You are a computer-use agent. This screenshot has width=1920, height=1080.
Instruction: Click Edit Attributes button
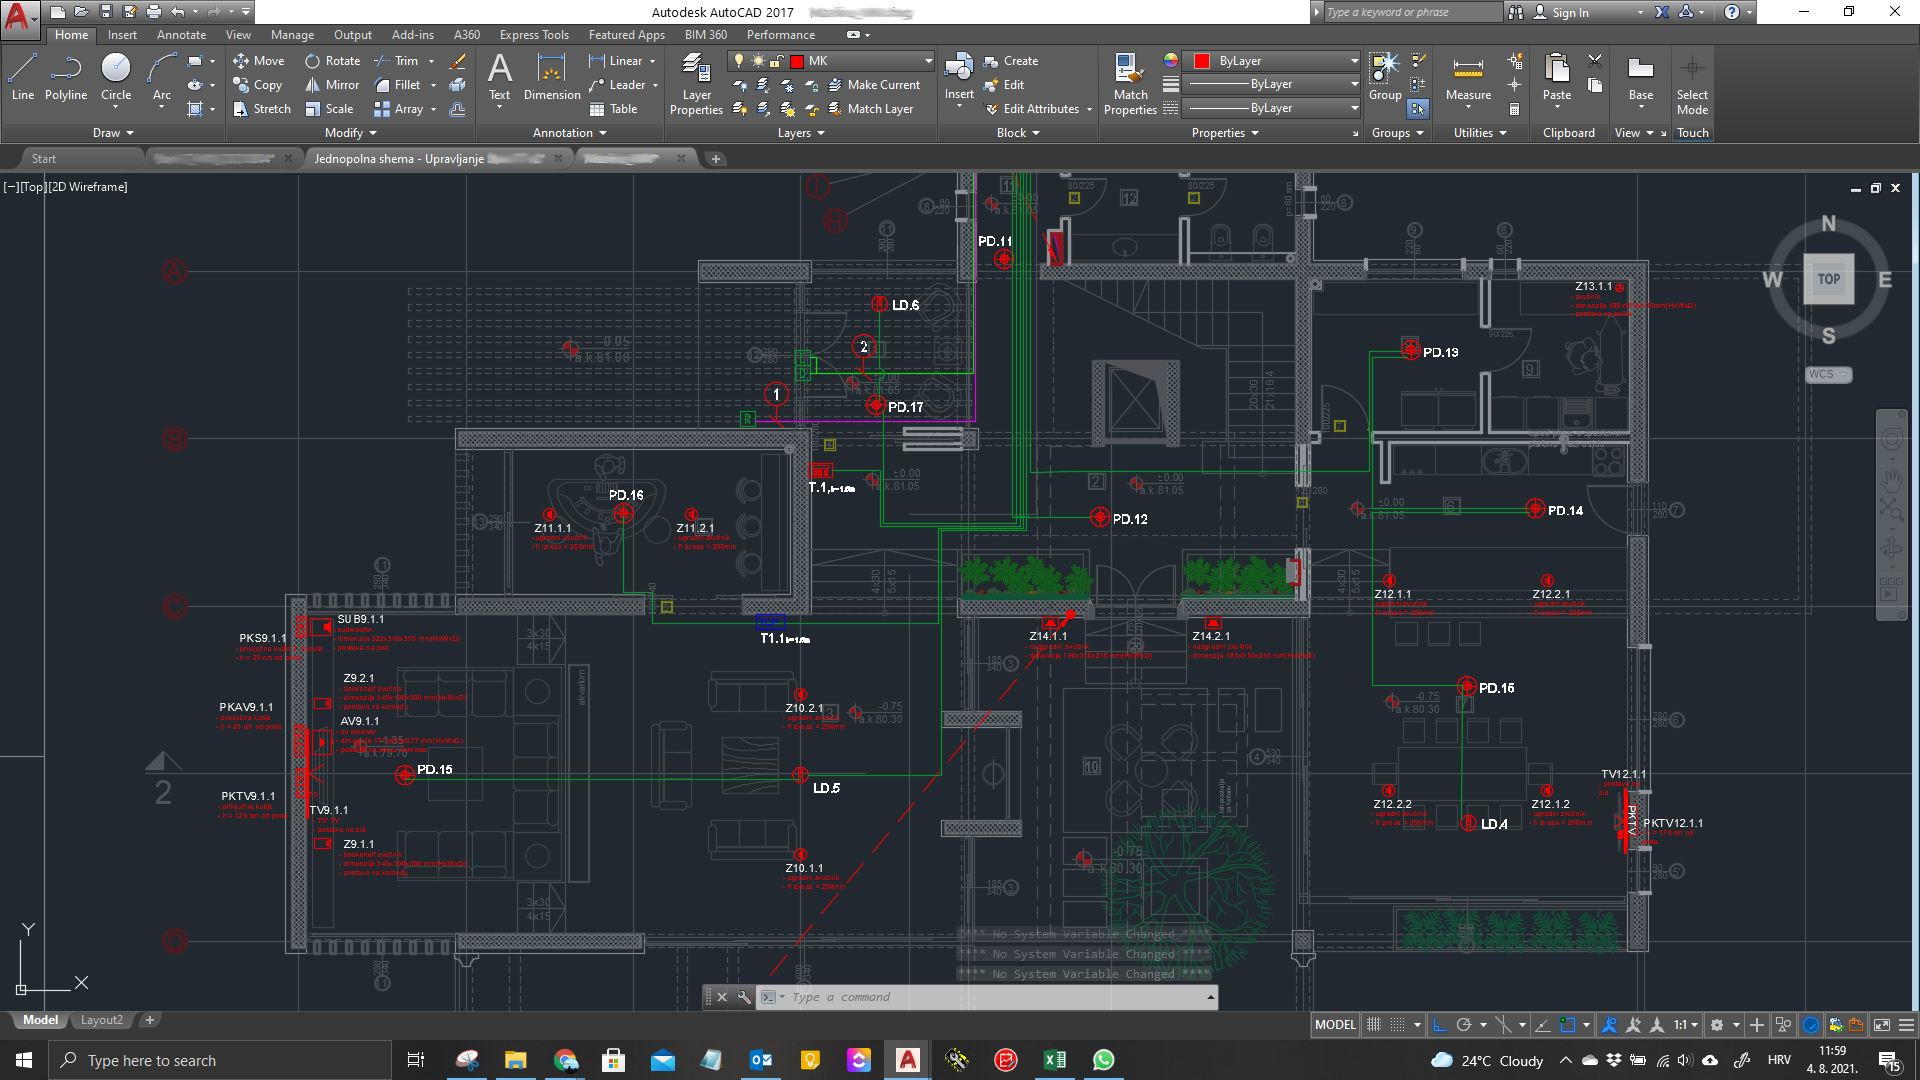pos(1040,109)
